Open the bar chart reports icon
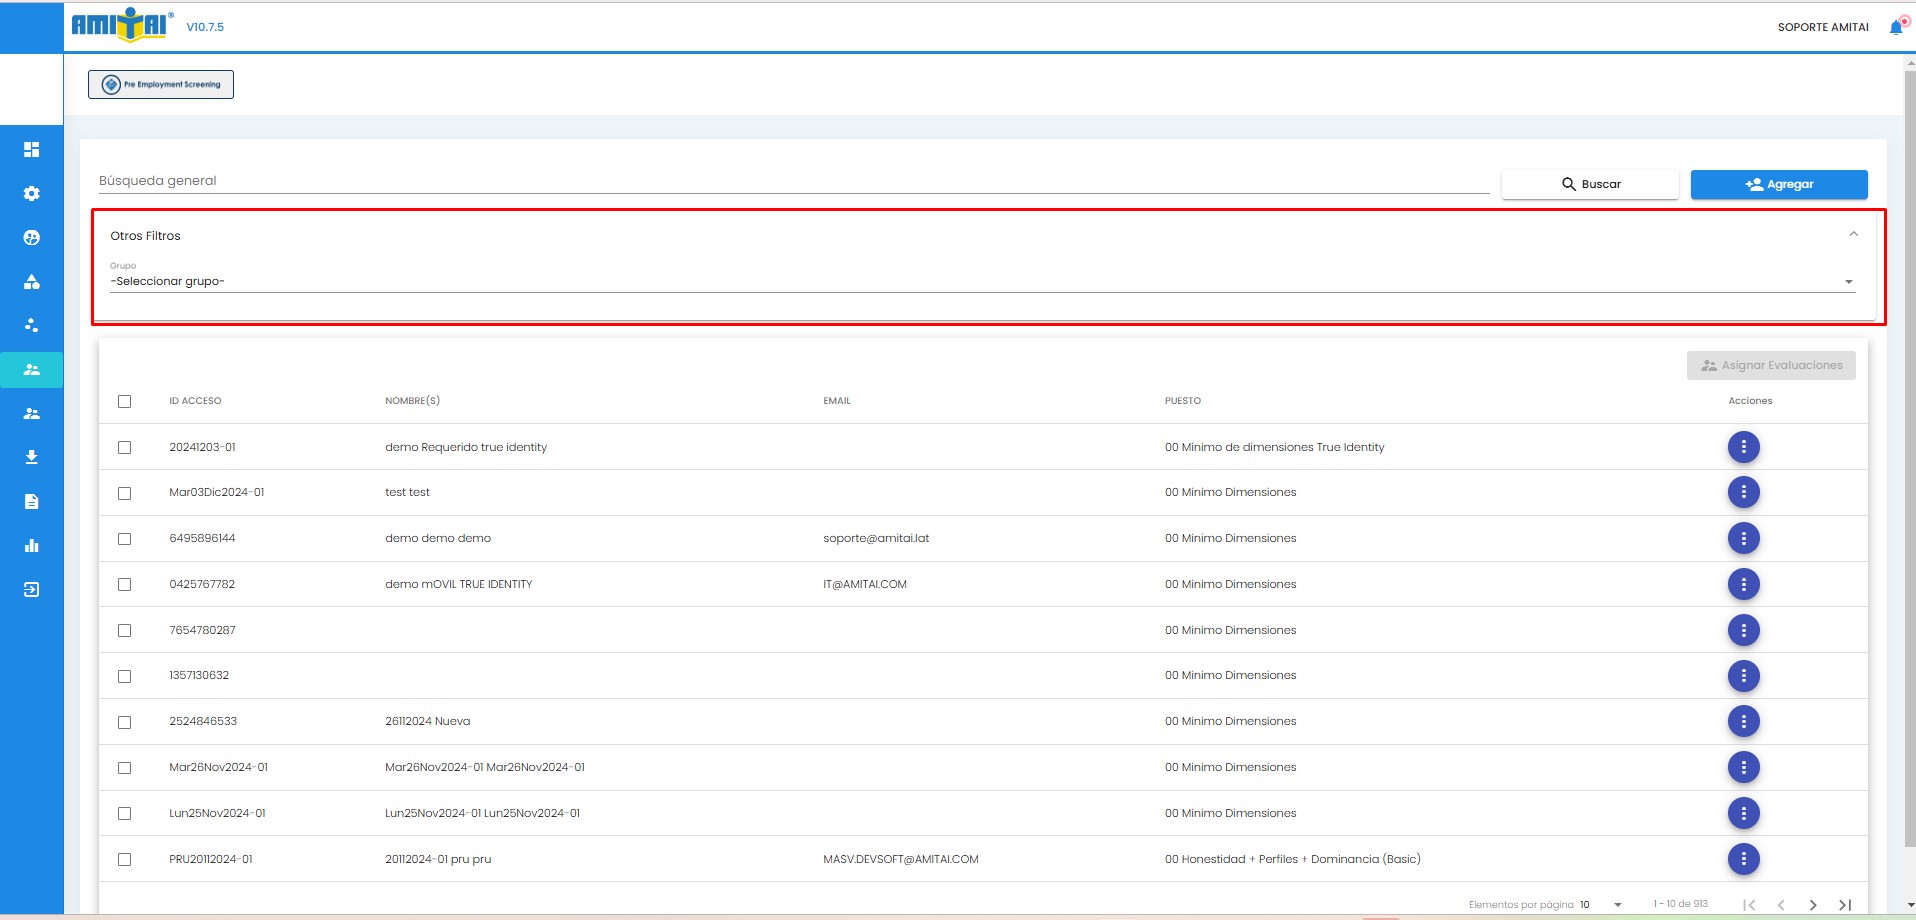The image size is (1916, 920). (x=32, y=545)
